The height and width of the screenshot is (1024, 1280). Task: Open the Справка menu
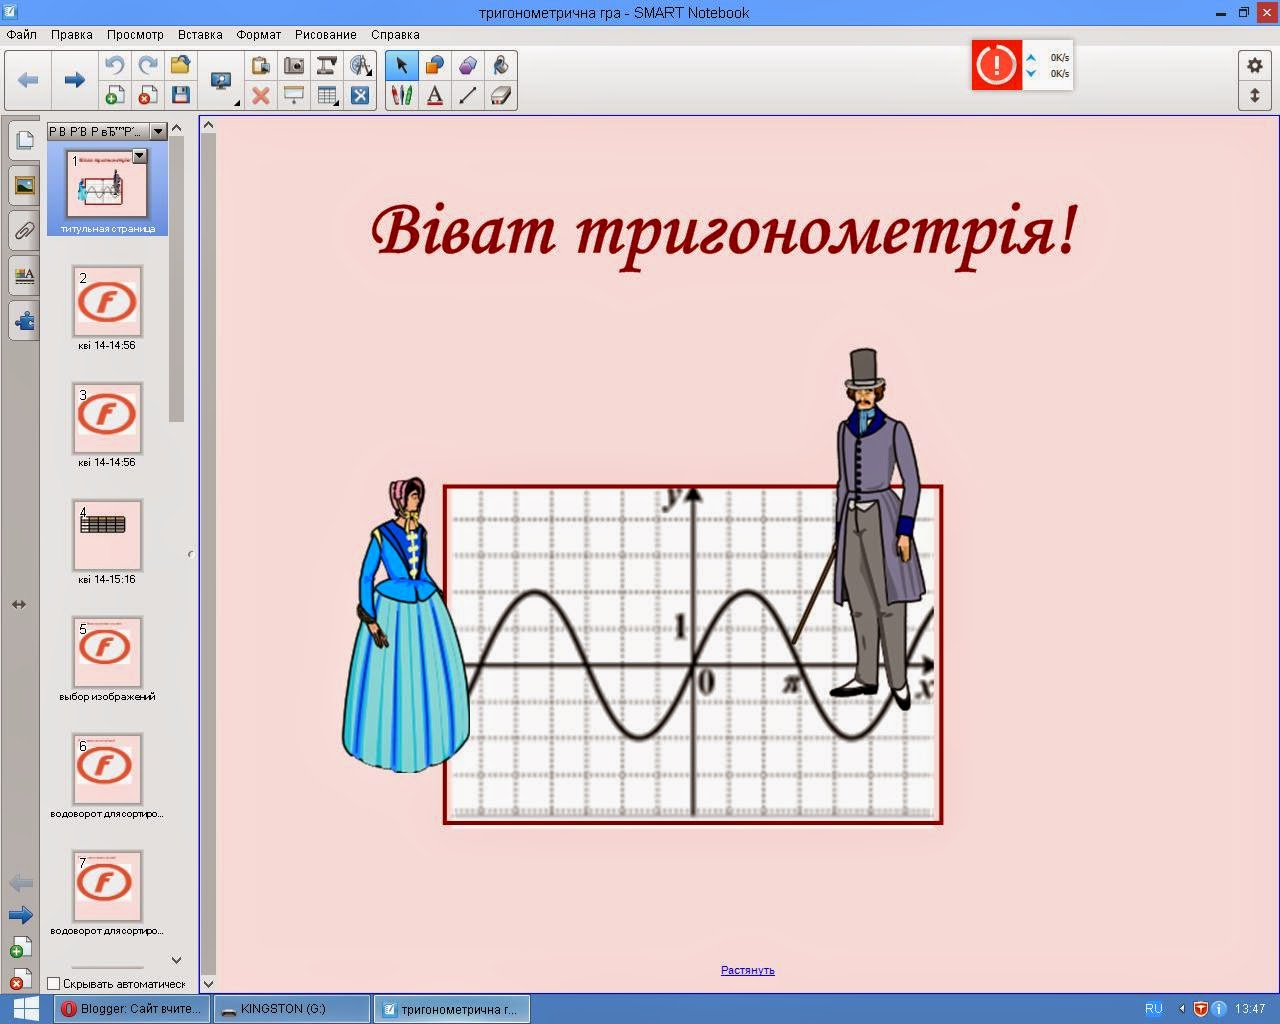[395, 34]
